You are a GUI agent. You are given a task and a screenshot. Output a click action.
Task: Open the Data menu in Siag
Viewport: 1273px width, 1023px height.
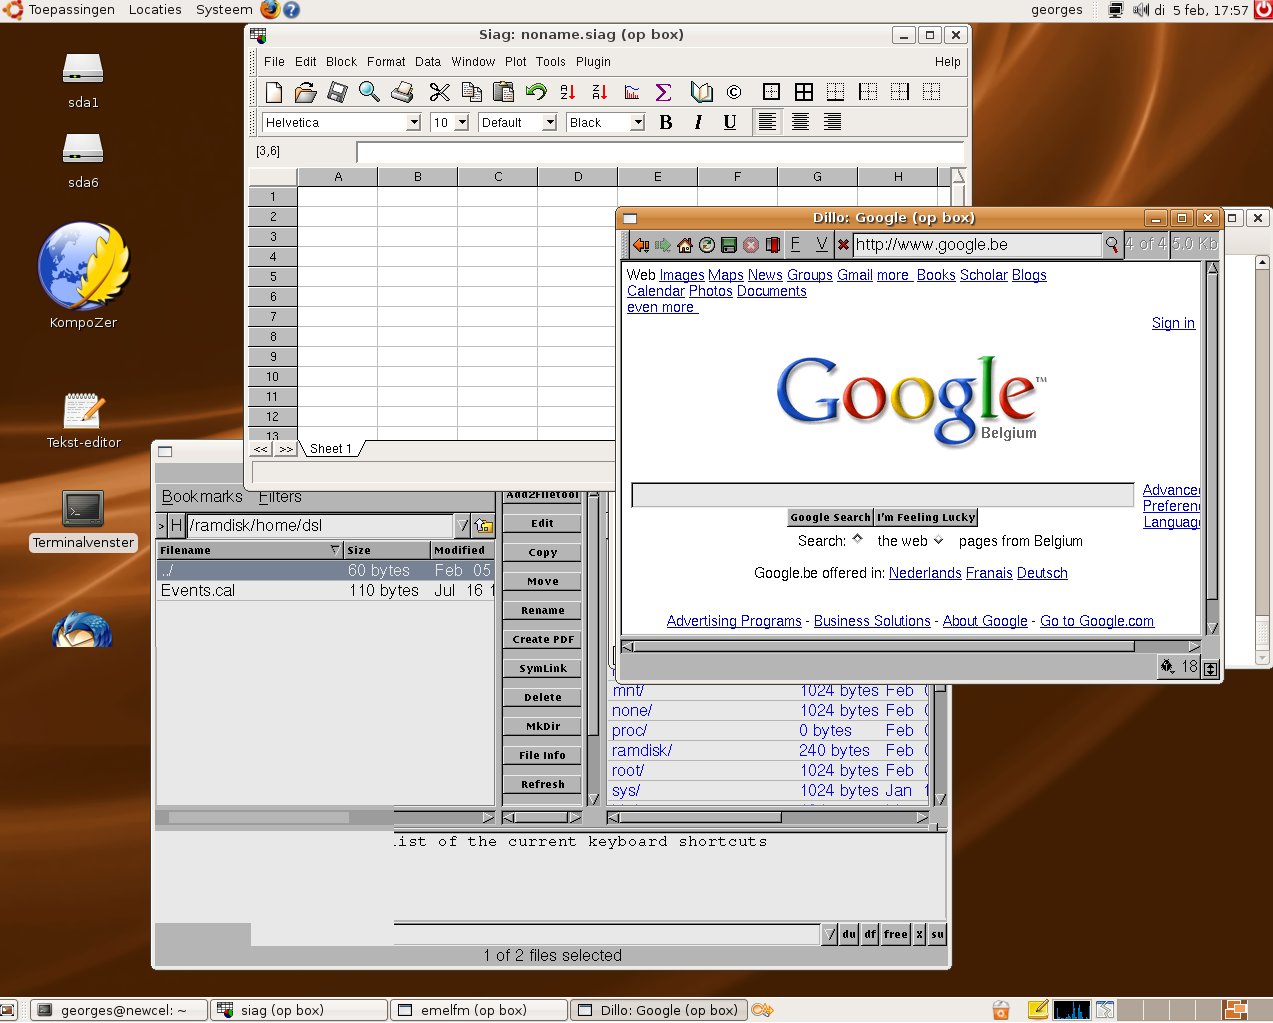[428, 62]
